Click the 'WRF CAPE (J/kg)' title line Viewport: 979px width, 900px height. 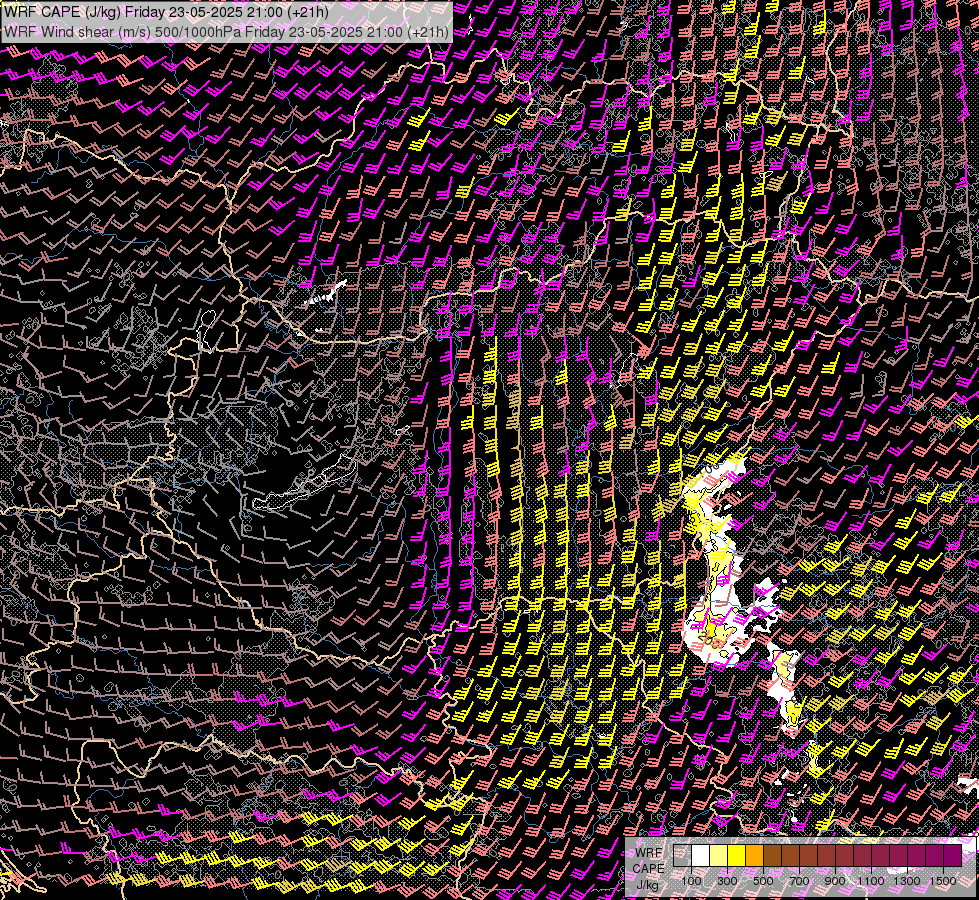tap(166, 12)
